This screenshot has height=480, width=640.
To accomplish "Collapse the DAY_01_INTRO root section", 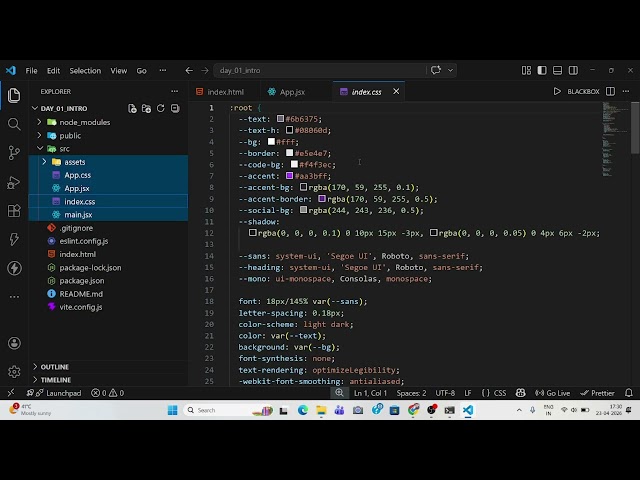I will (35, 109).
